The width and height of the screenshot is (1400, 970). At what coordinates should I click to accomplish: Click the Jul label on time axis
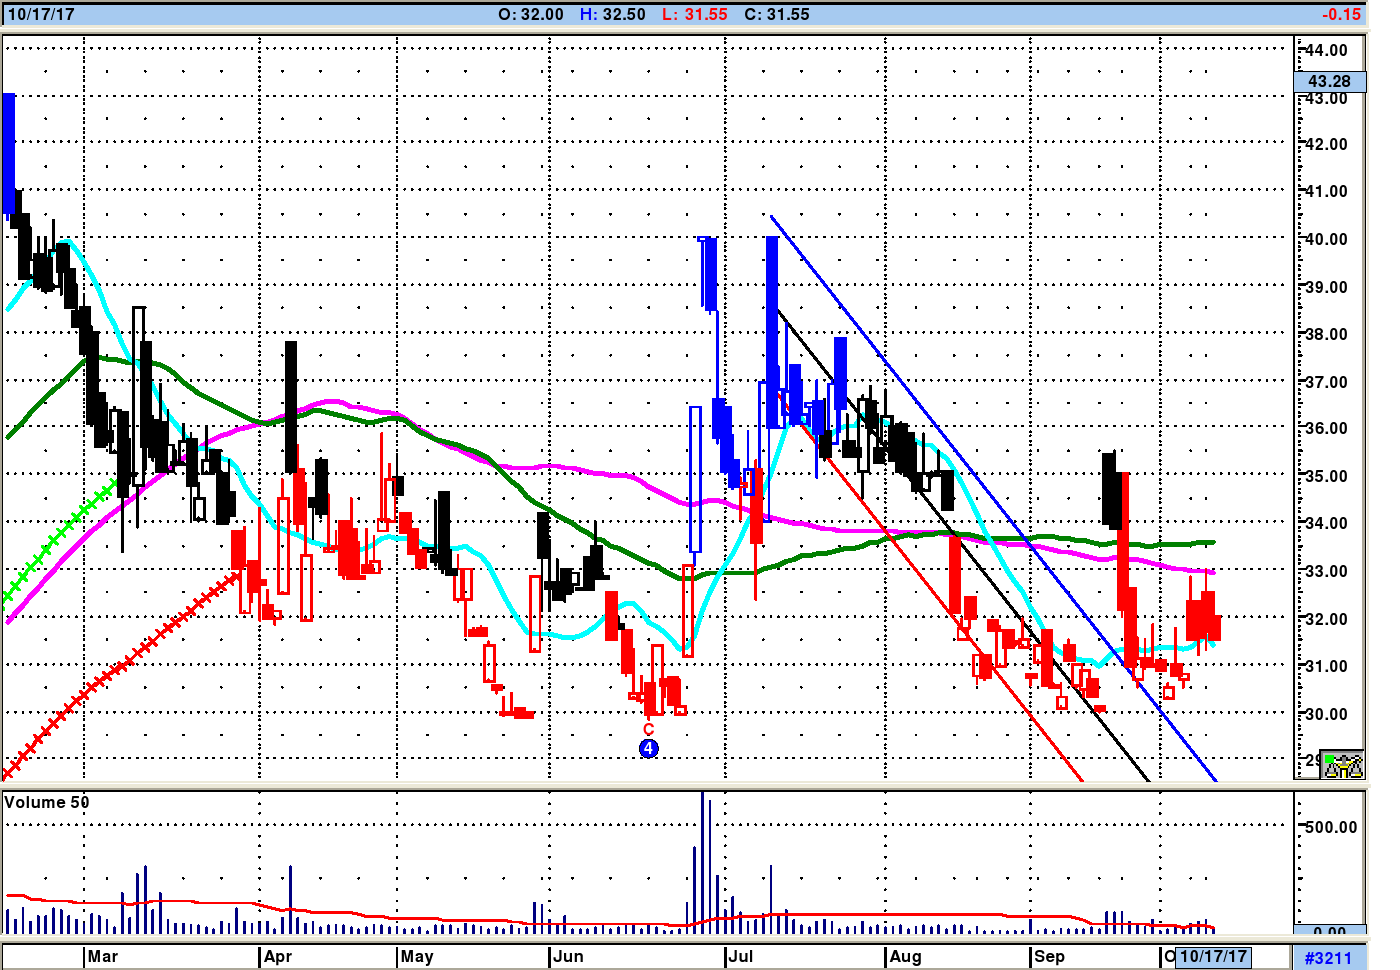[741, 956]
